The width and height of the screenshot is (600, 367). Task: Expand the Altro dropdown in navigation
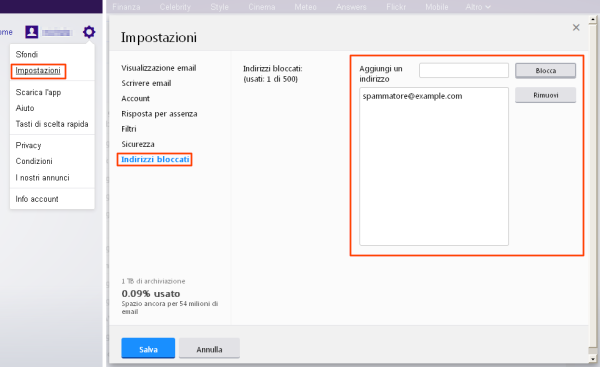pos(478,7)
